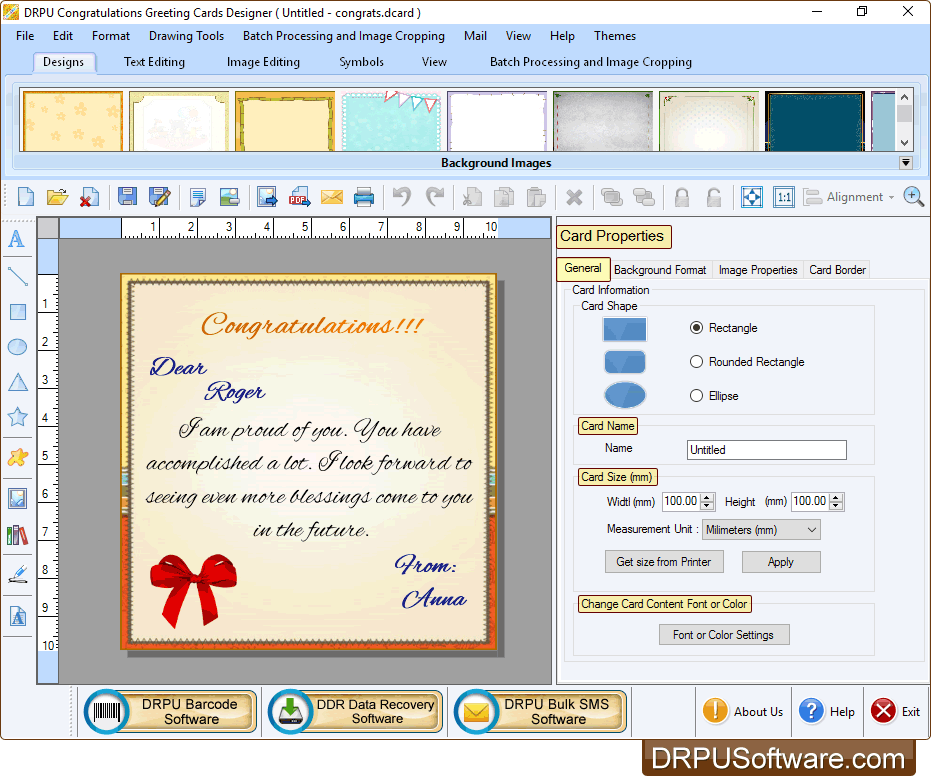931x776 pixels.
Task: Undo the last action
Action: (x=403, y=197)
